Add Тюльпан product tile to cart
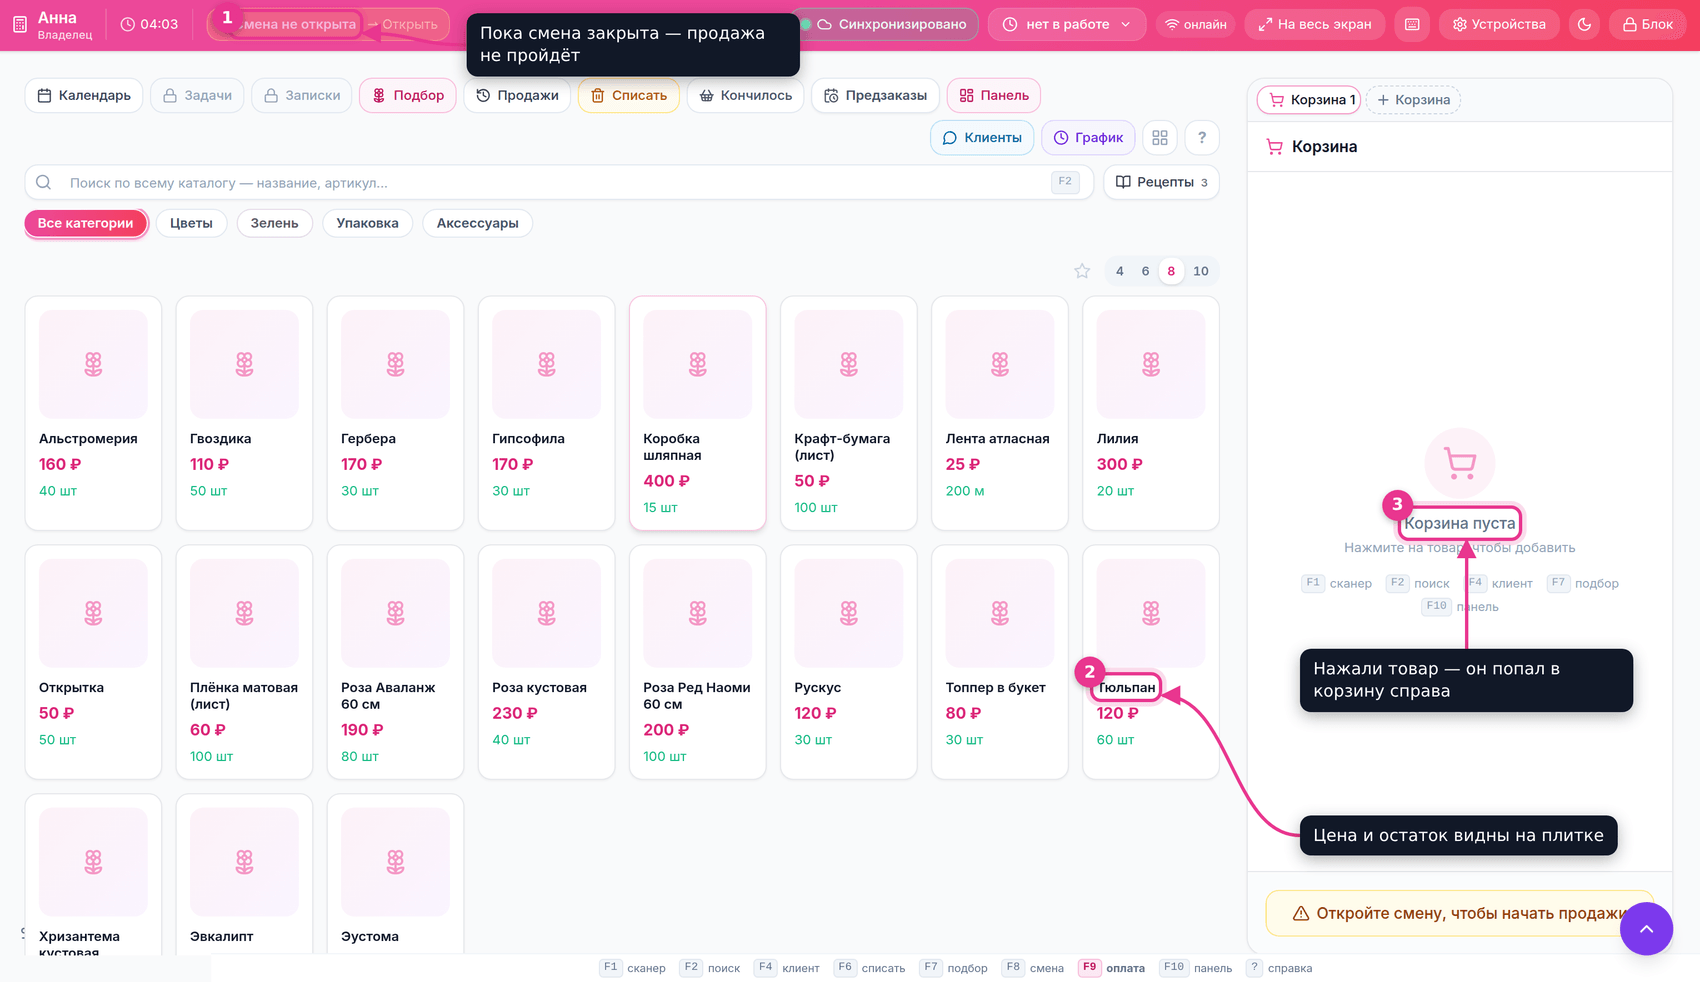 click(1150, 662)
